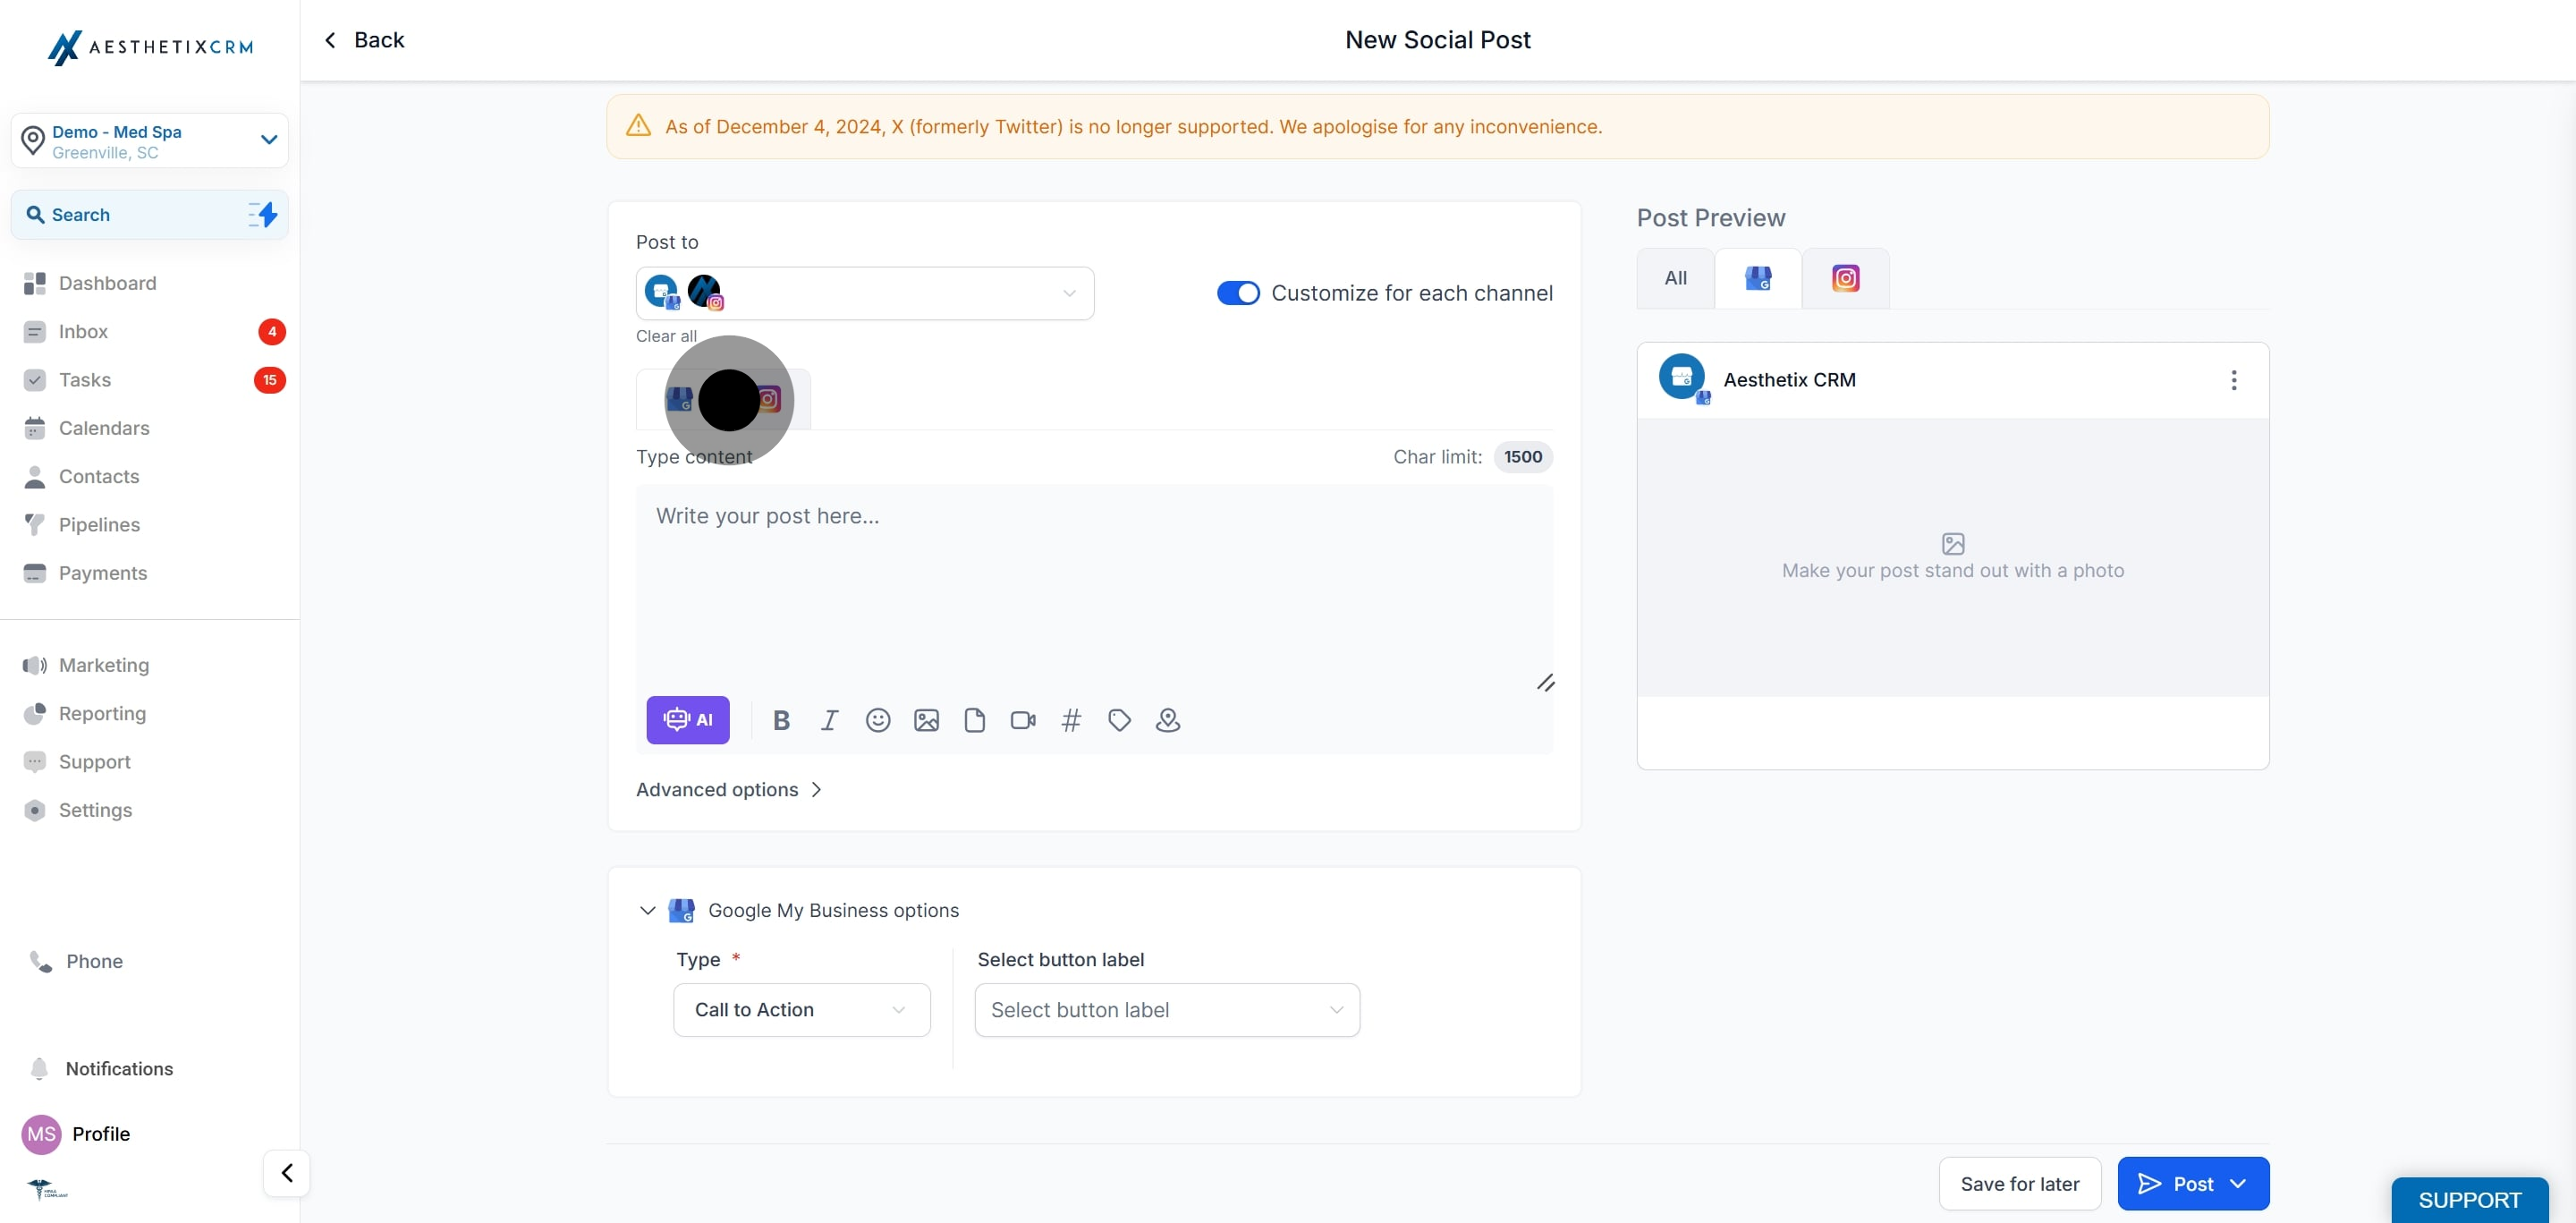Open the Select button label dropdown

[x=1166, y=1010]
